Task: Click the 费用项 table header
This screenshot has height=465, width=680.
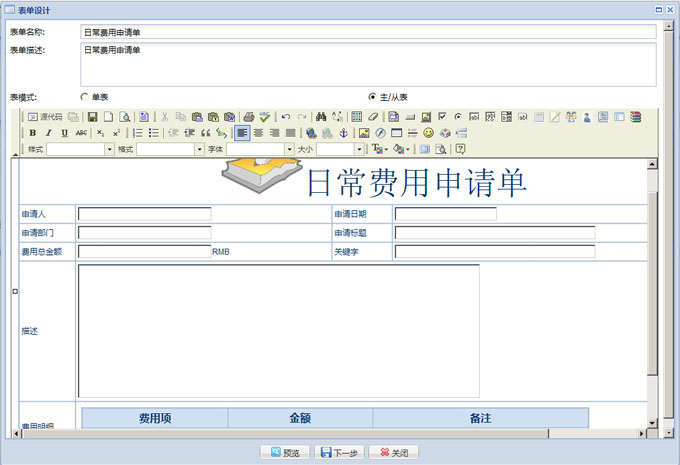Action: tap(155, 418)
